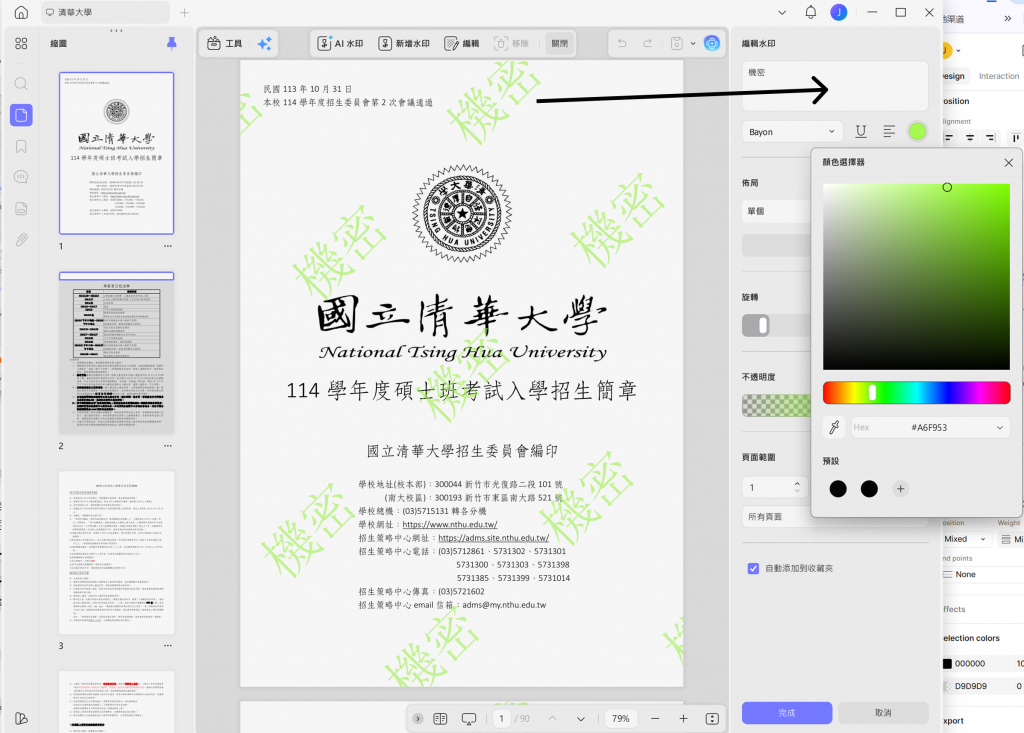Confirm the watermark with 完成
Screen dimensions: 1024x733
tap(787, 713)
